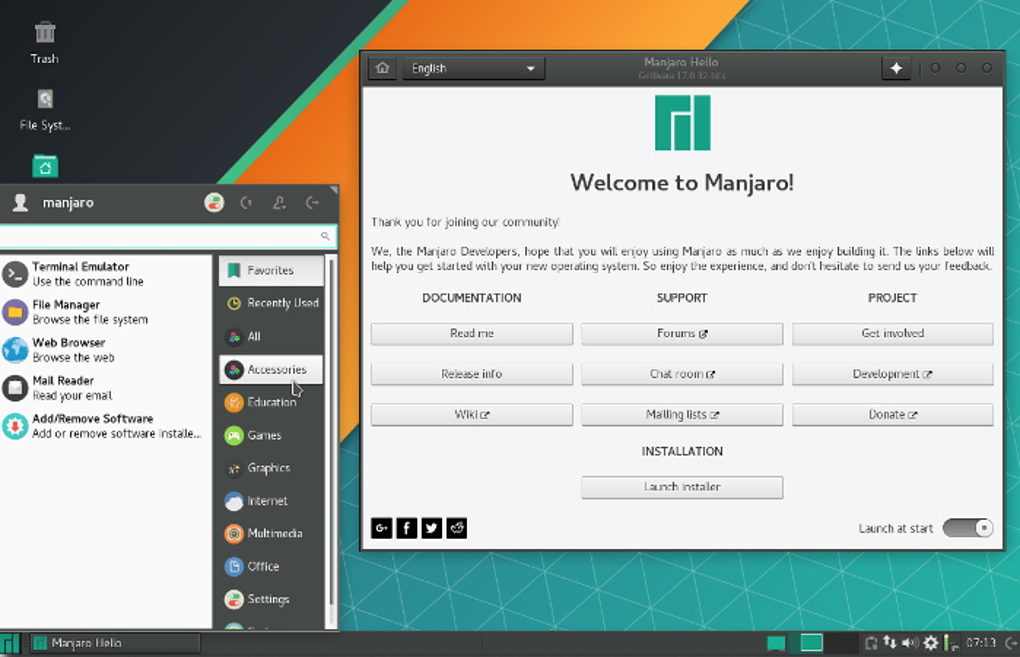1020x657 pixels.
Task: Click the manjaro username label
Action: [x=68, y=203]
